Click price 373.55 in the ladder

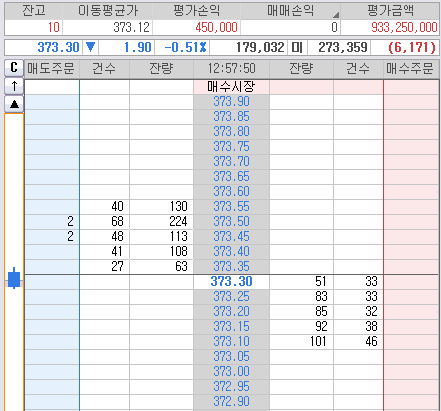(231, 207)
